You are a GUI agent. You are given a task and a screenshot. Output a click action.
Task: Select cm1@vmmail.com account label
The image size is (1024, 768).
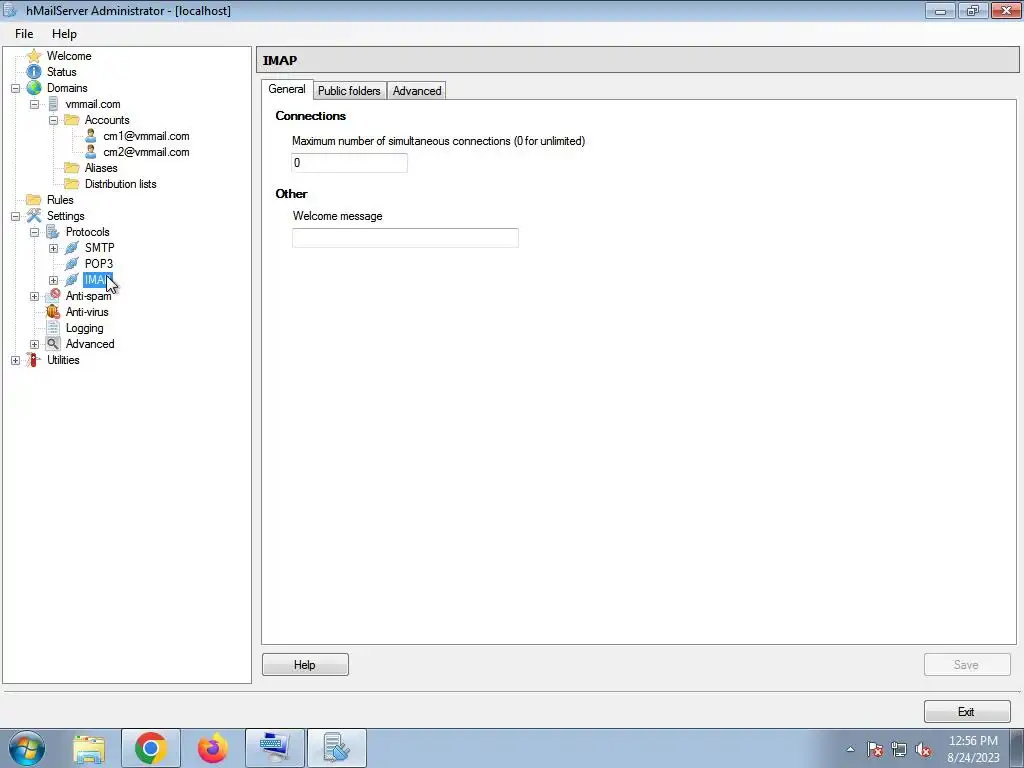[146, 136]
